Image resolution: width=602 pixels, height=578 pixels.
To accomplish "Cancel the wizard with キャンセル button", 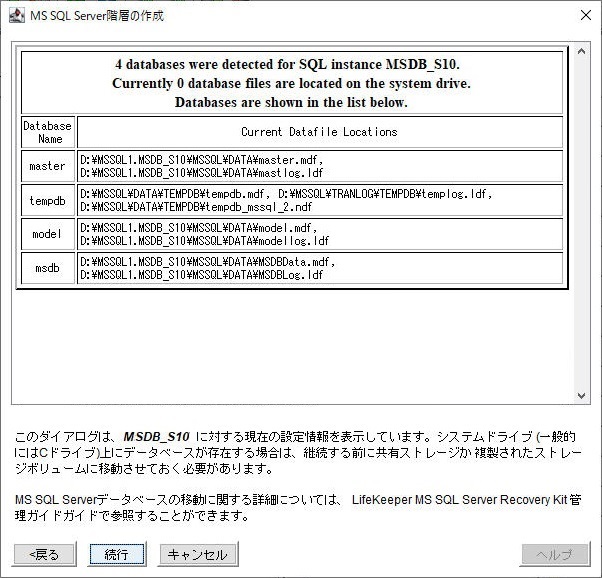I will tap(198, 554).
